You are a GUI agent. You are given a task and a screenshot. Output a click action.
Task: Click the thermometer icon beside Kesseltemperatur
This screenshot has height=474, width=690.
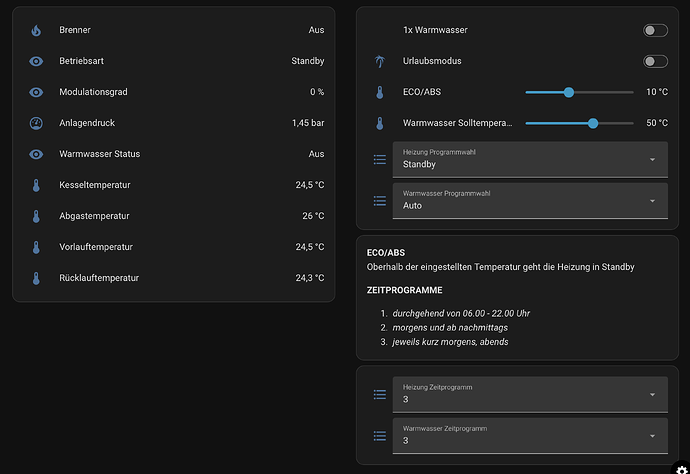tap(36, 185)
